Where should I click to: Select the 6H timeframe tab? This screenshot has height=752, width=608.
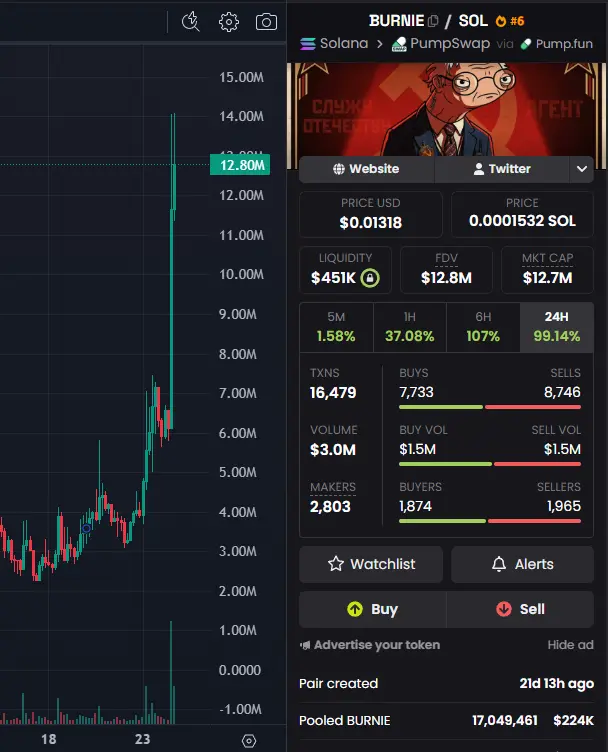point(483,328)
